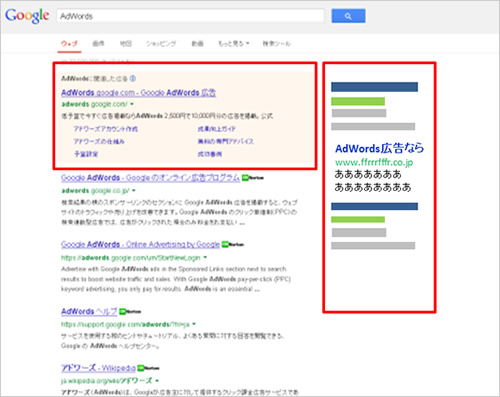
Task: Click the info icon beside AdWordsに関連した広告
Action: (133, 79)
